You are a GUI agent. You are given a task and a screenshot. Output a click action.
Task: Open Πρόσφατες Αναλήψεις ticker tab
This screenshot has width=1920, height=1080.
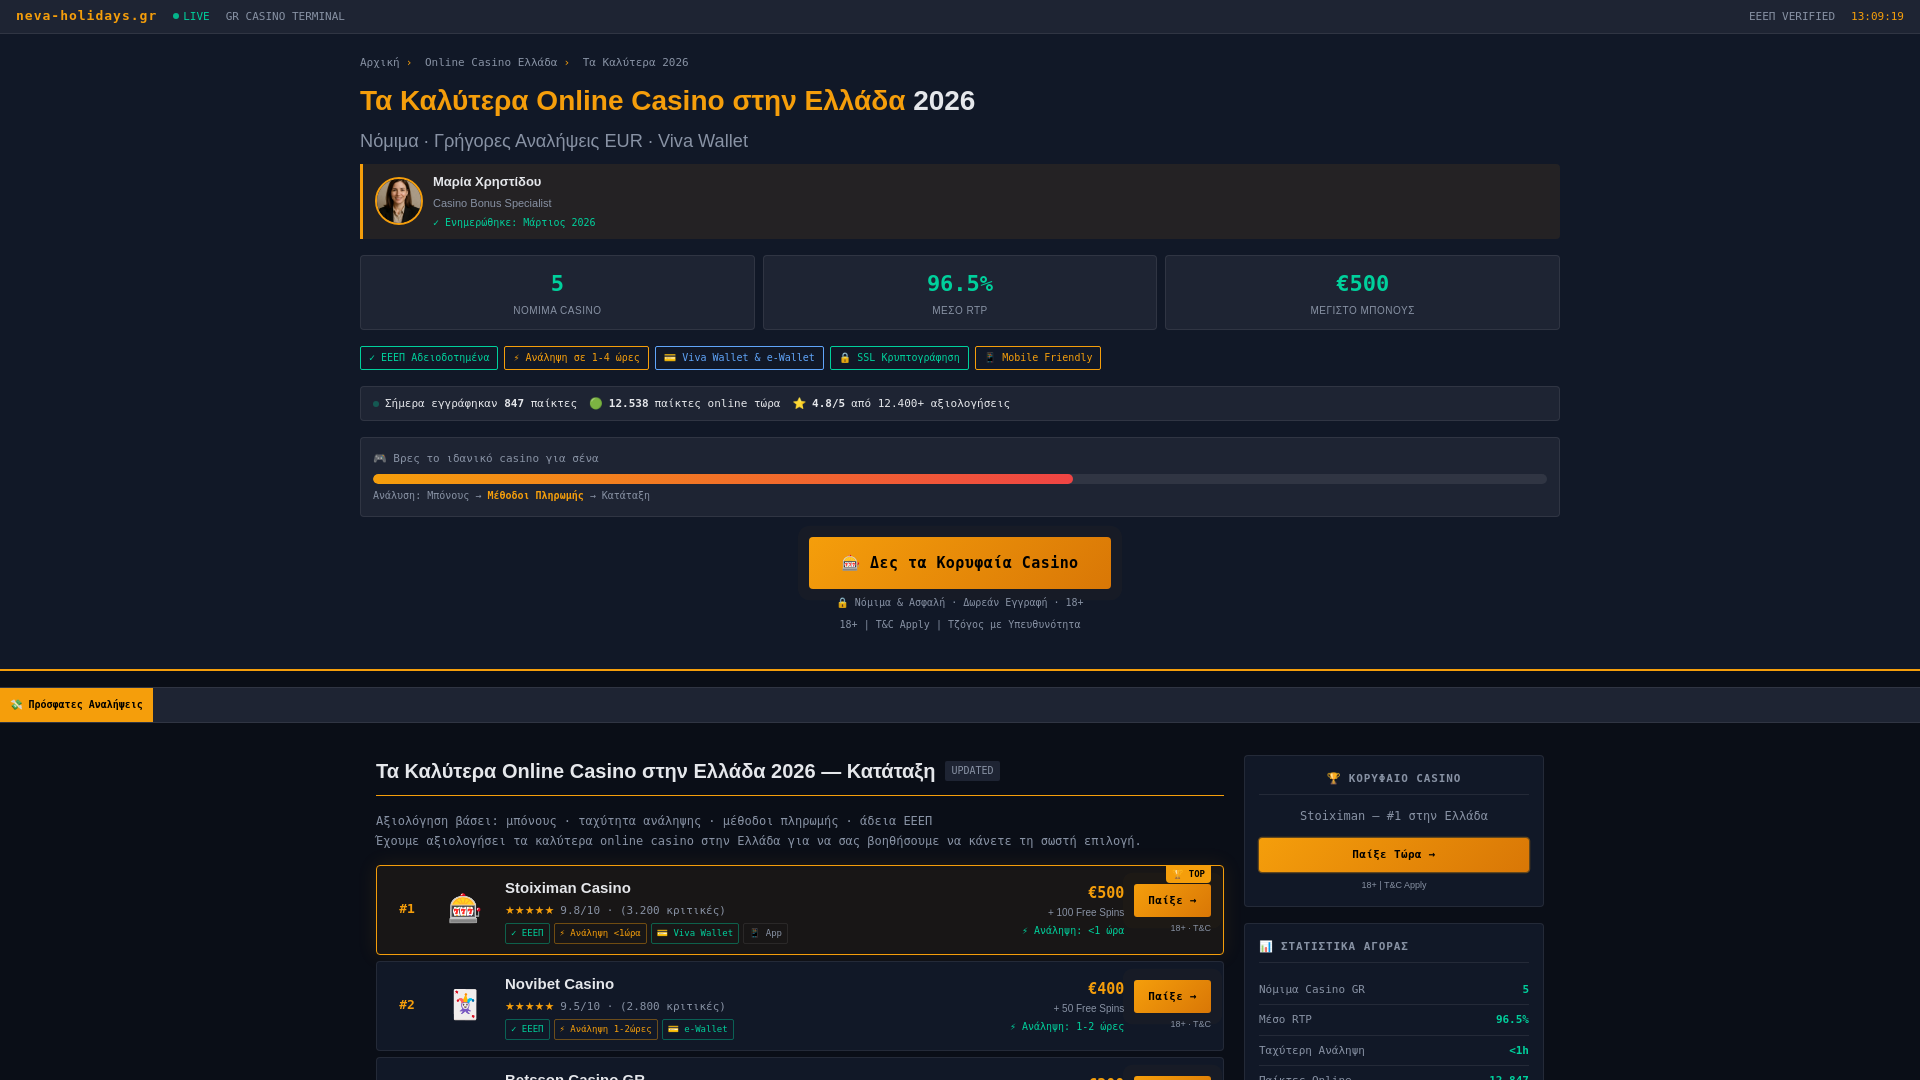76,705
